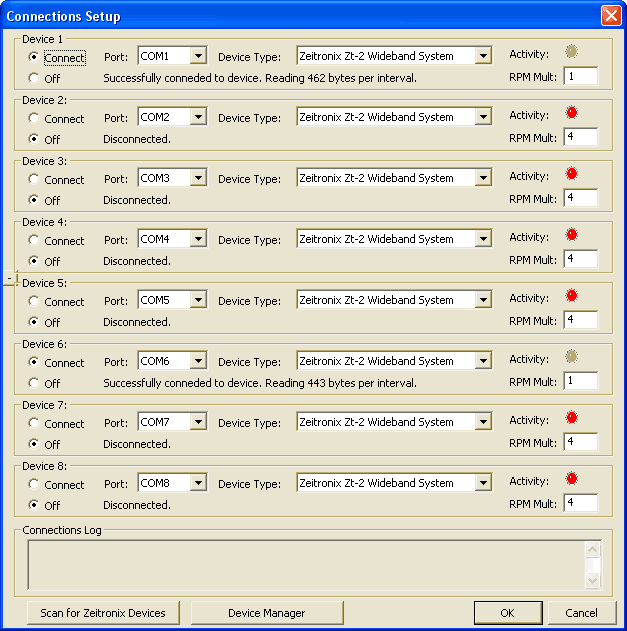Image resolution: width=627 pixels, height=631 pixels.
Task: Click Device 4 red activity light
Action: point(572,235)
